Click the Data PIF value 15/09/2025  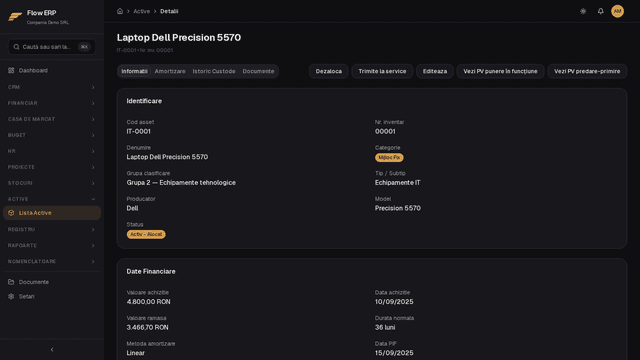[394, 353]
